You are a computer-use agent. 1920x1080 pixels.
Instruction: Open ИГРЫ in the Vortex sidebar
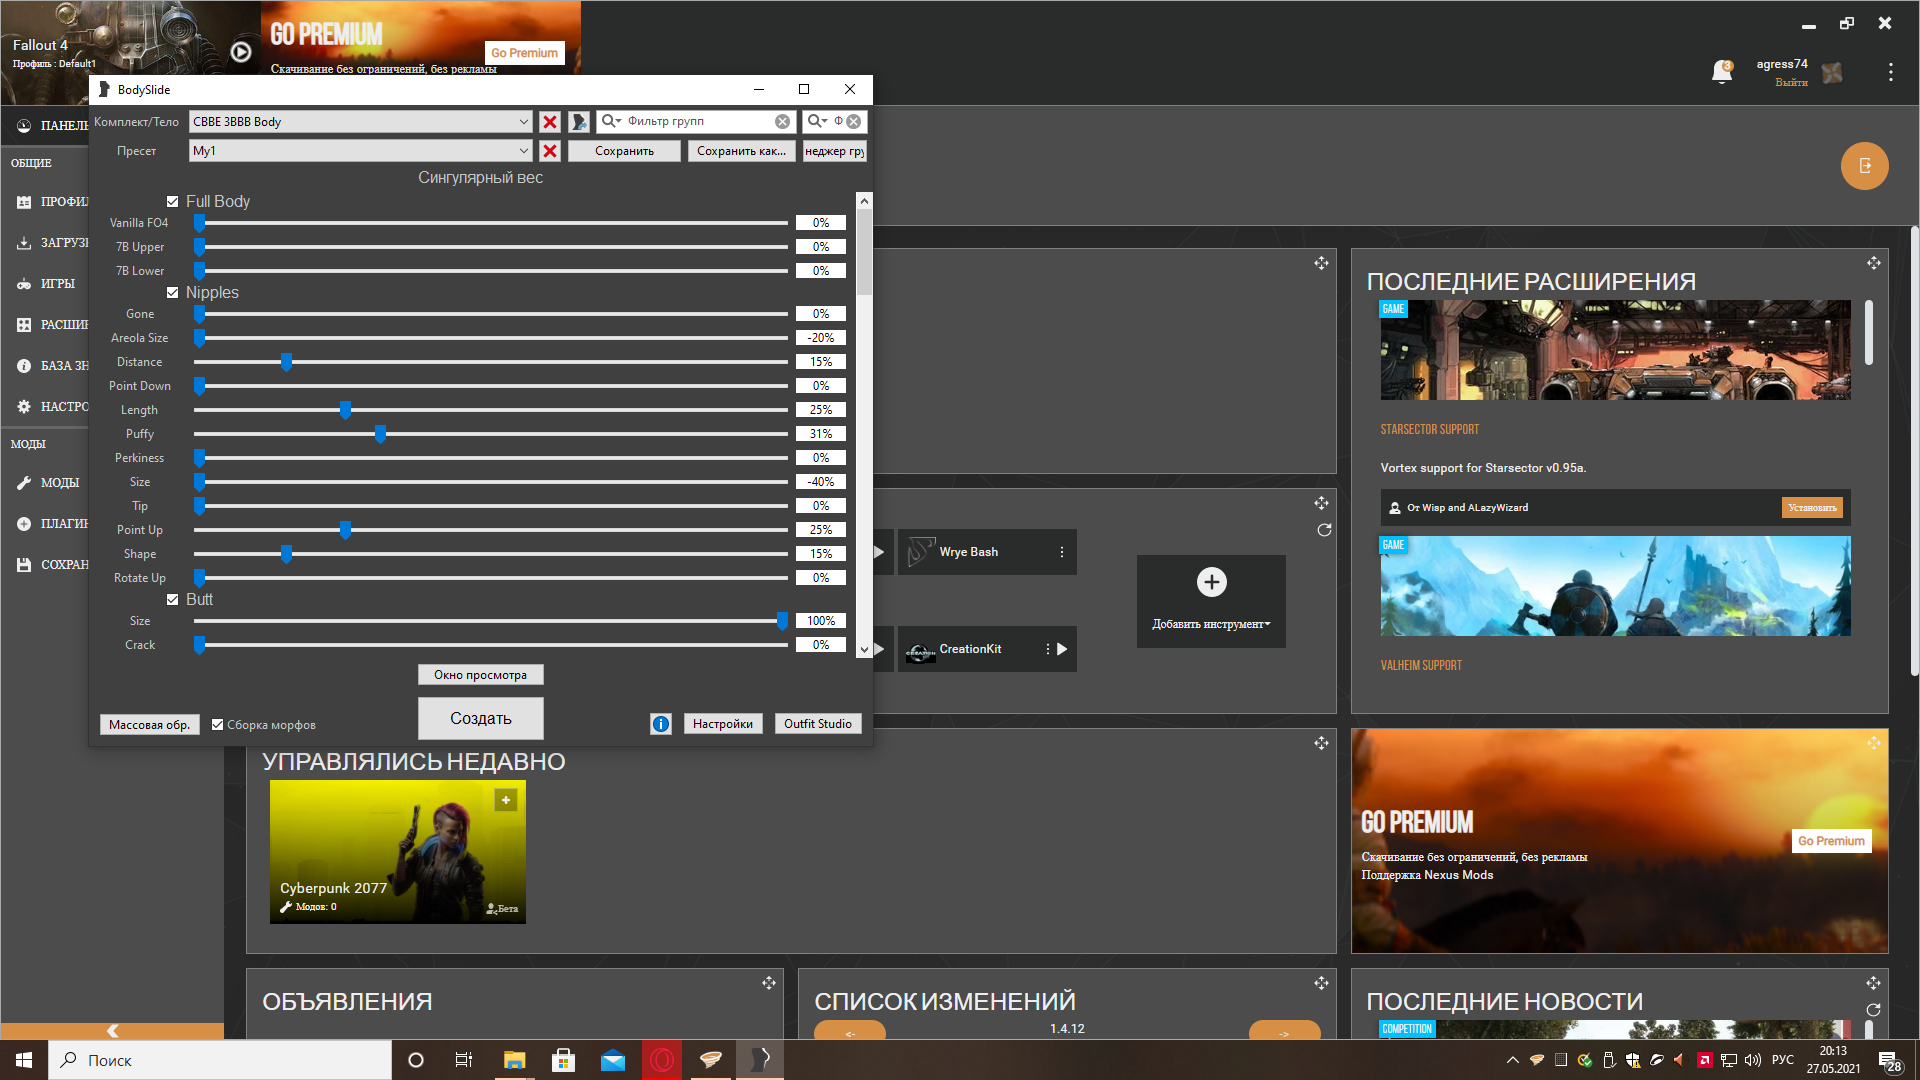[x=57, y=284]
